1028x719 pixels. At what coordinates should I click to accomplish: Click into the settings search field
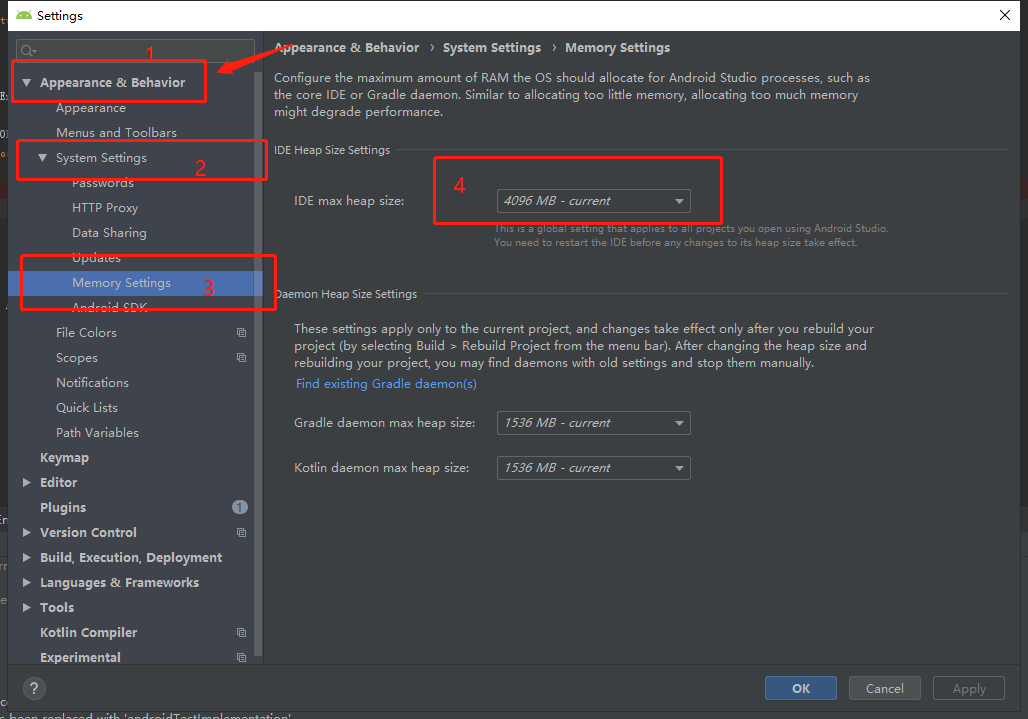click(135, 50)
